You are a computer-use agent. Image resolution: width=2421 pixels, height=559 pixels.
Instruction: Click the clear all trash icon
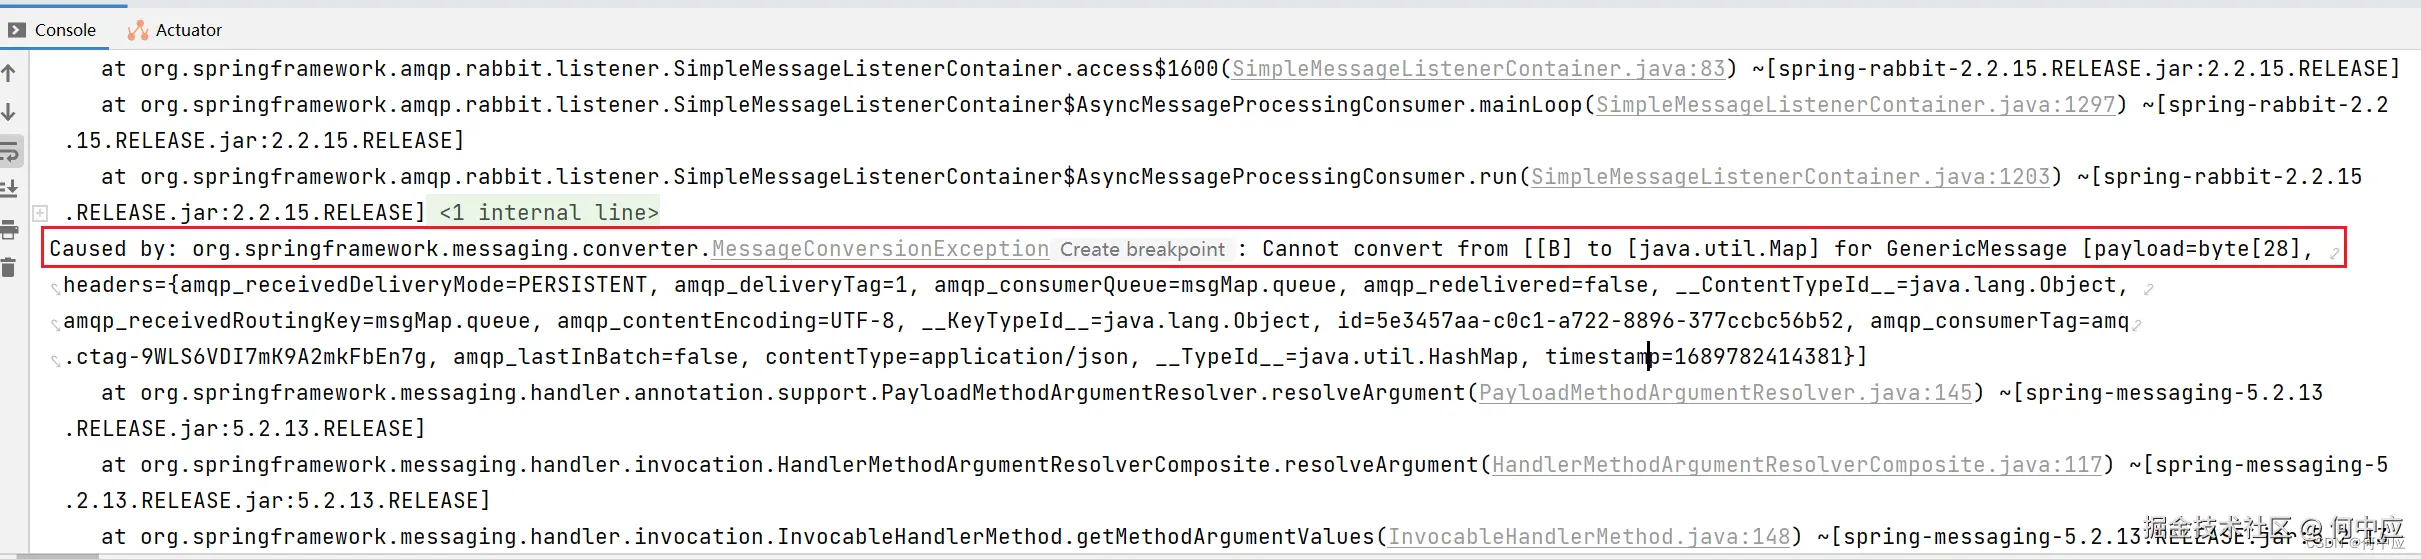[9, 267]
